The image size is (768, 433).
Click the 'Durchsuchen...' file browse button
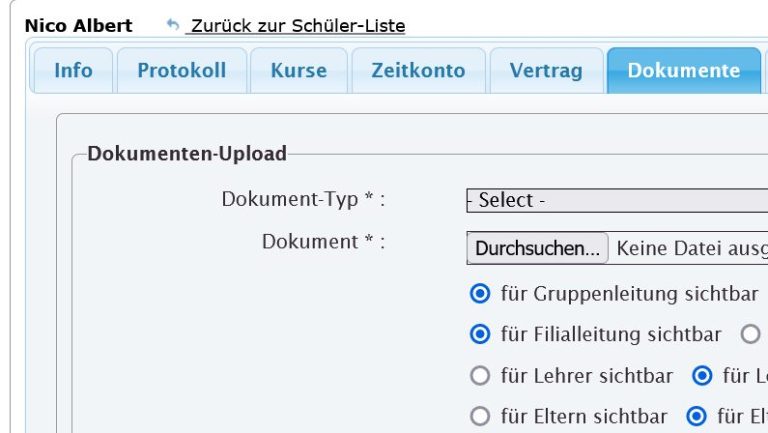[537, 248]
